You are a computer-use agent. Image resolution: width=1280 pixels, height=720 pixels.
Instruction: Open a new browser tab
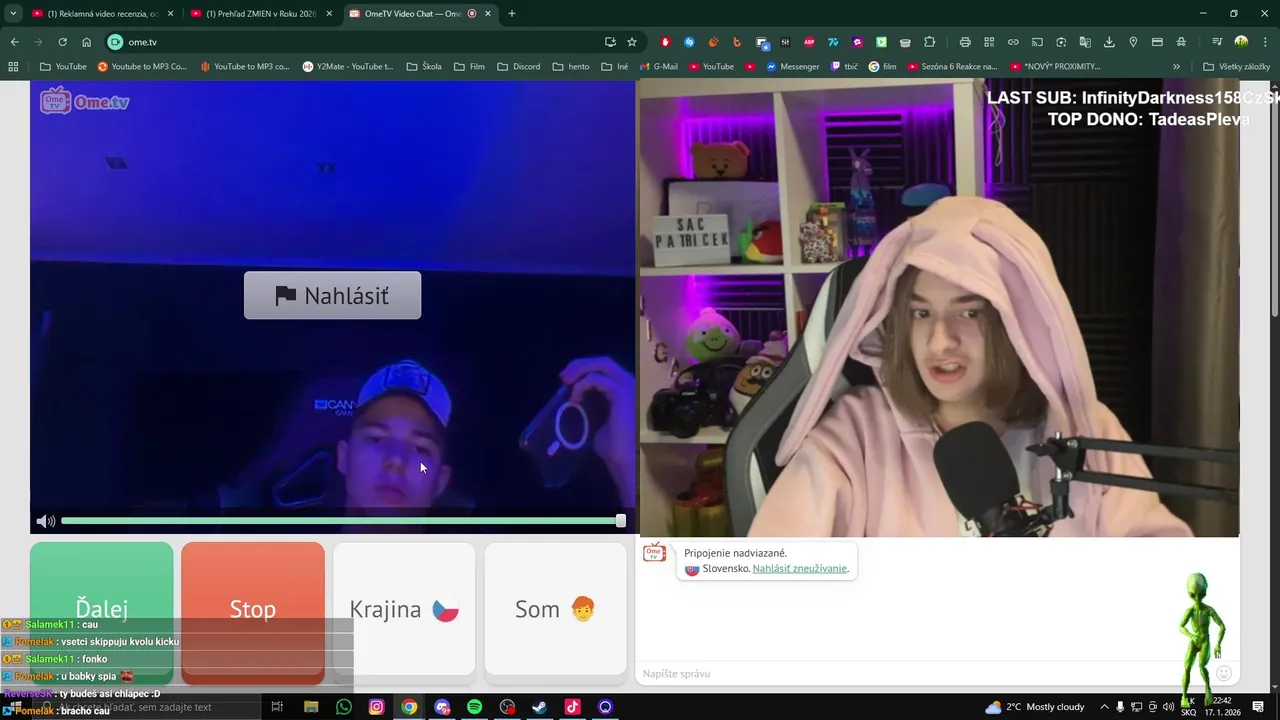click(512, 14)
